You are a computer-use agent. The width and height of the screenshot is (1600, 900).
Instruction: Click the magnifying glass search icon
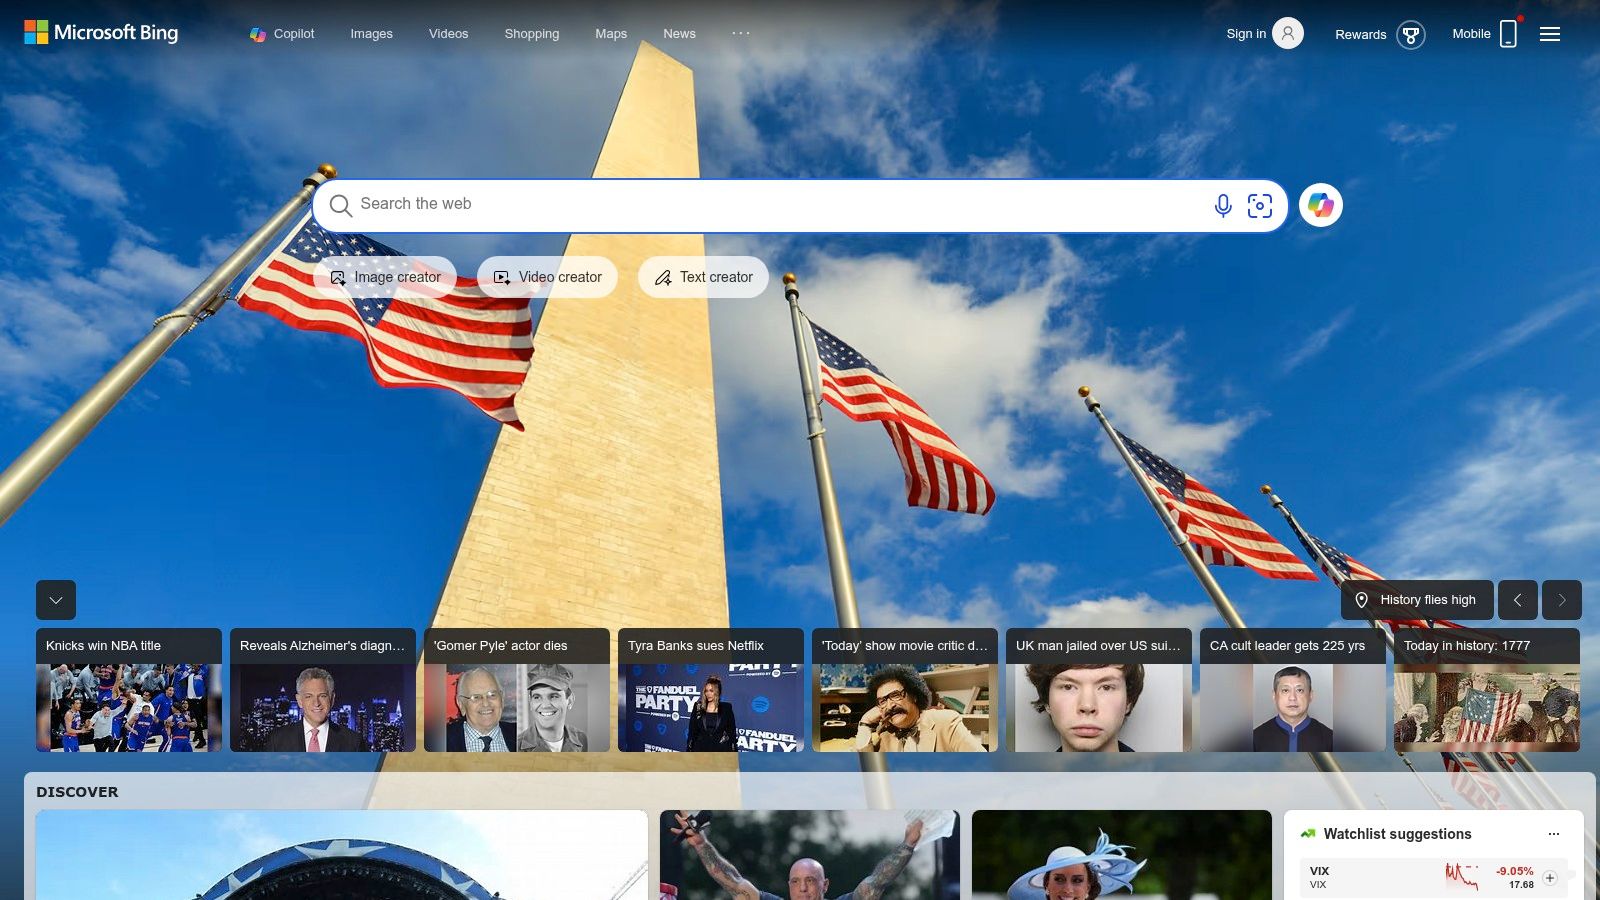click(x=340, y=205)
